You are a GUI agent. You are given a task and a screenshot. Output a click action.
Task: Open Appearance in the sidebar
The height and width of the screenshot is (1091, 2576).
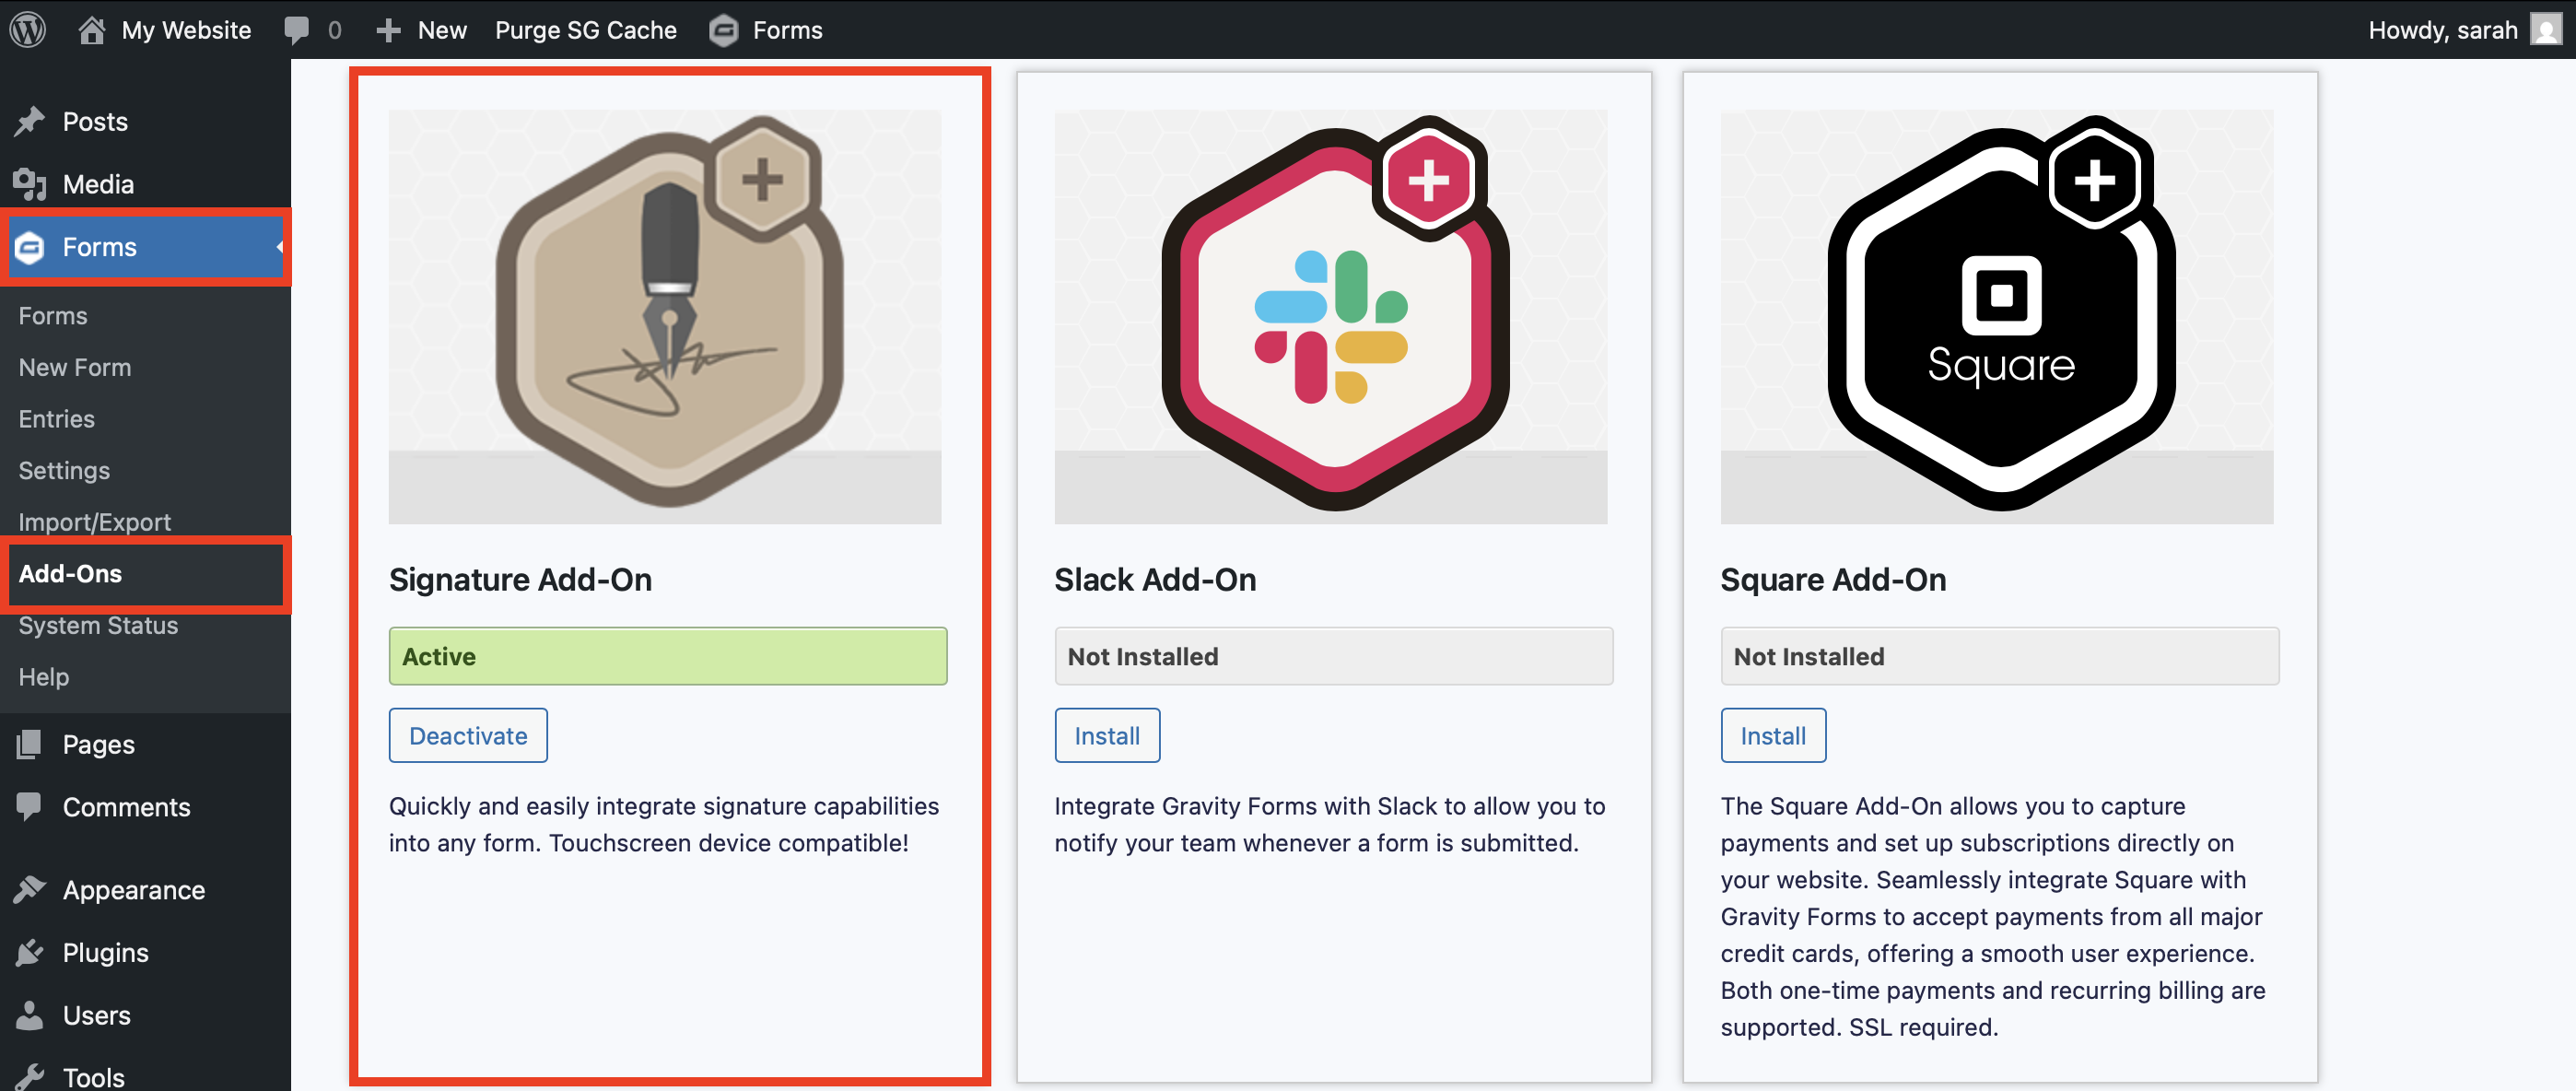pyautogui.click(x=134, y=889)
